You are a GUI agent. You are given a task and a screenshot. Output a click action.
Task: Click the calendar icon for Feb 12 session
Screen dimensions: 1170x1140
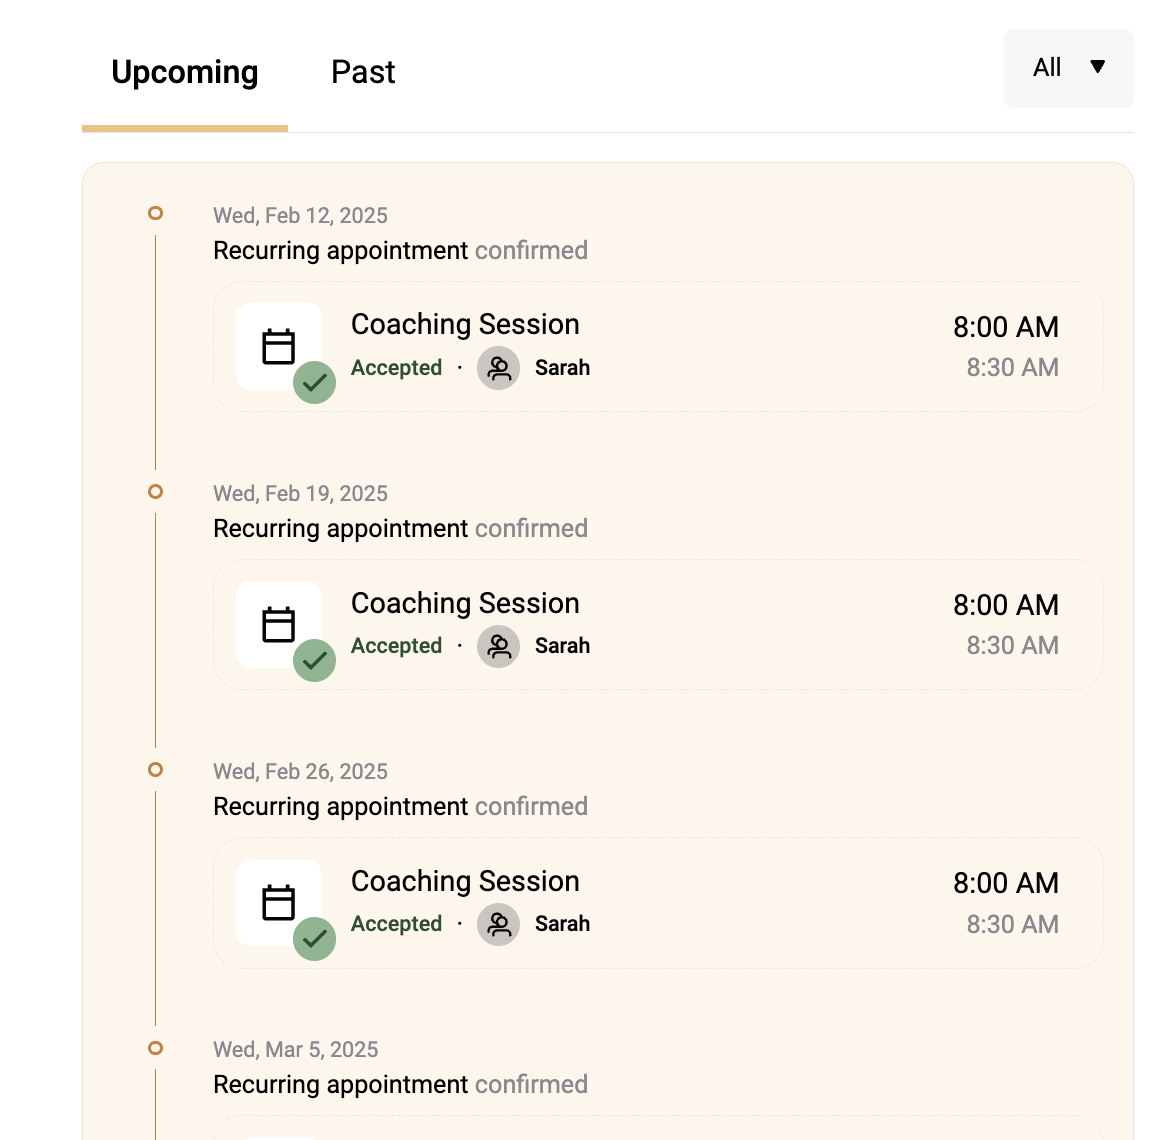[278, 346]
